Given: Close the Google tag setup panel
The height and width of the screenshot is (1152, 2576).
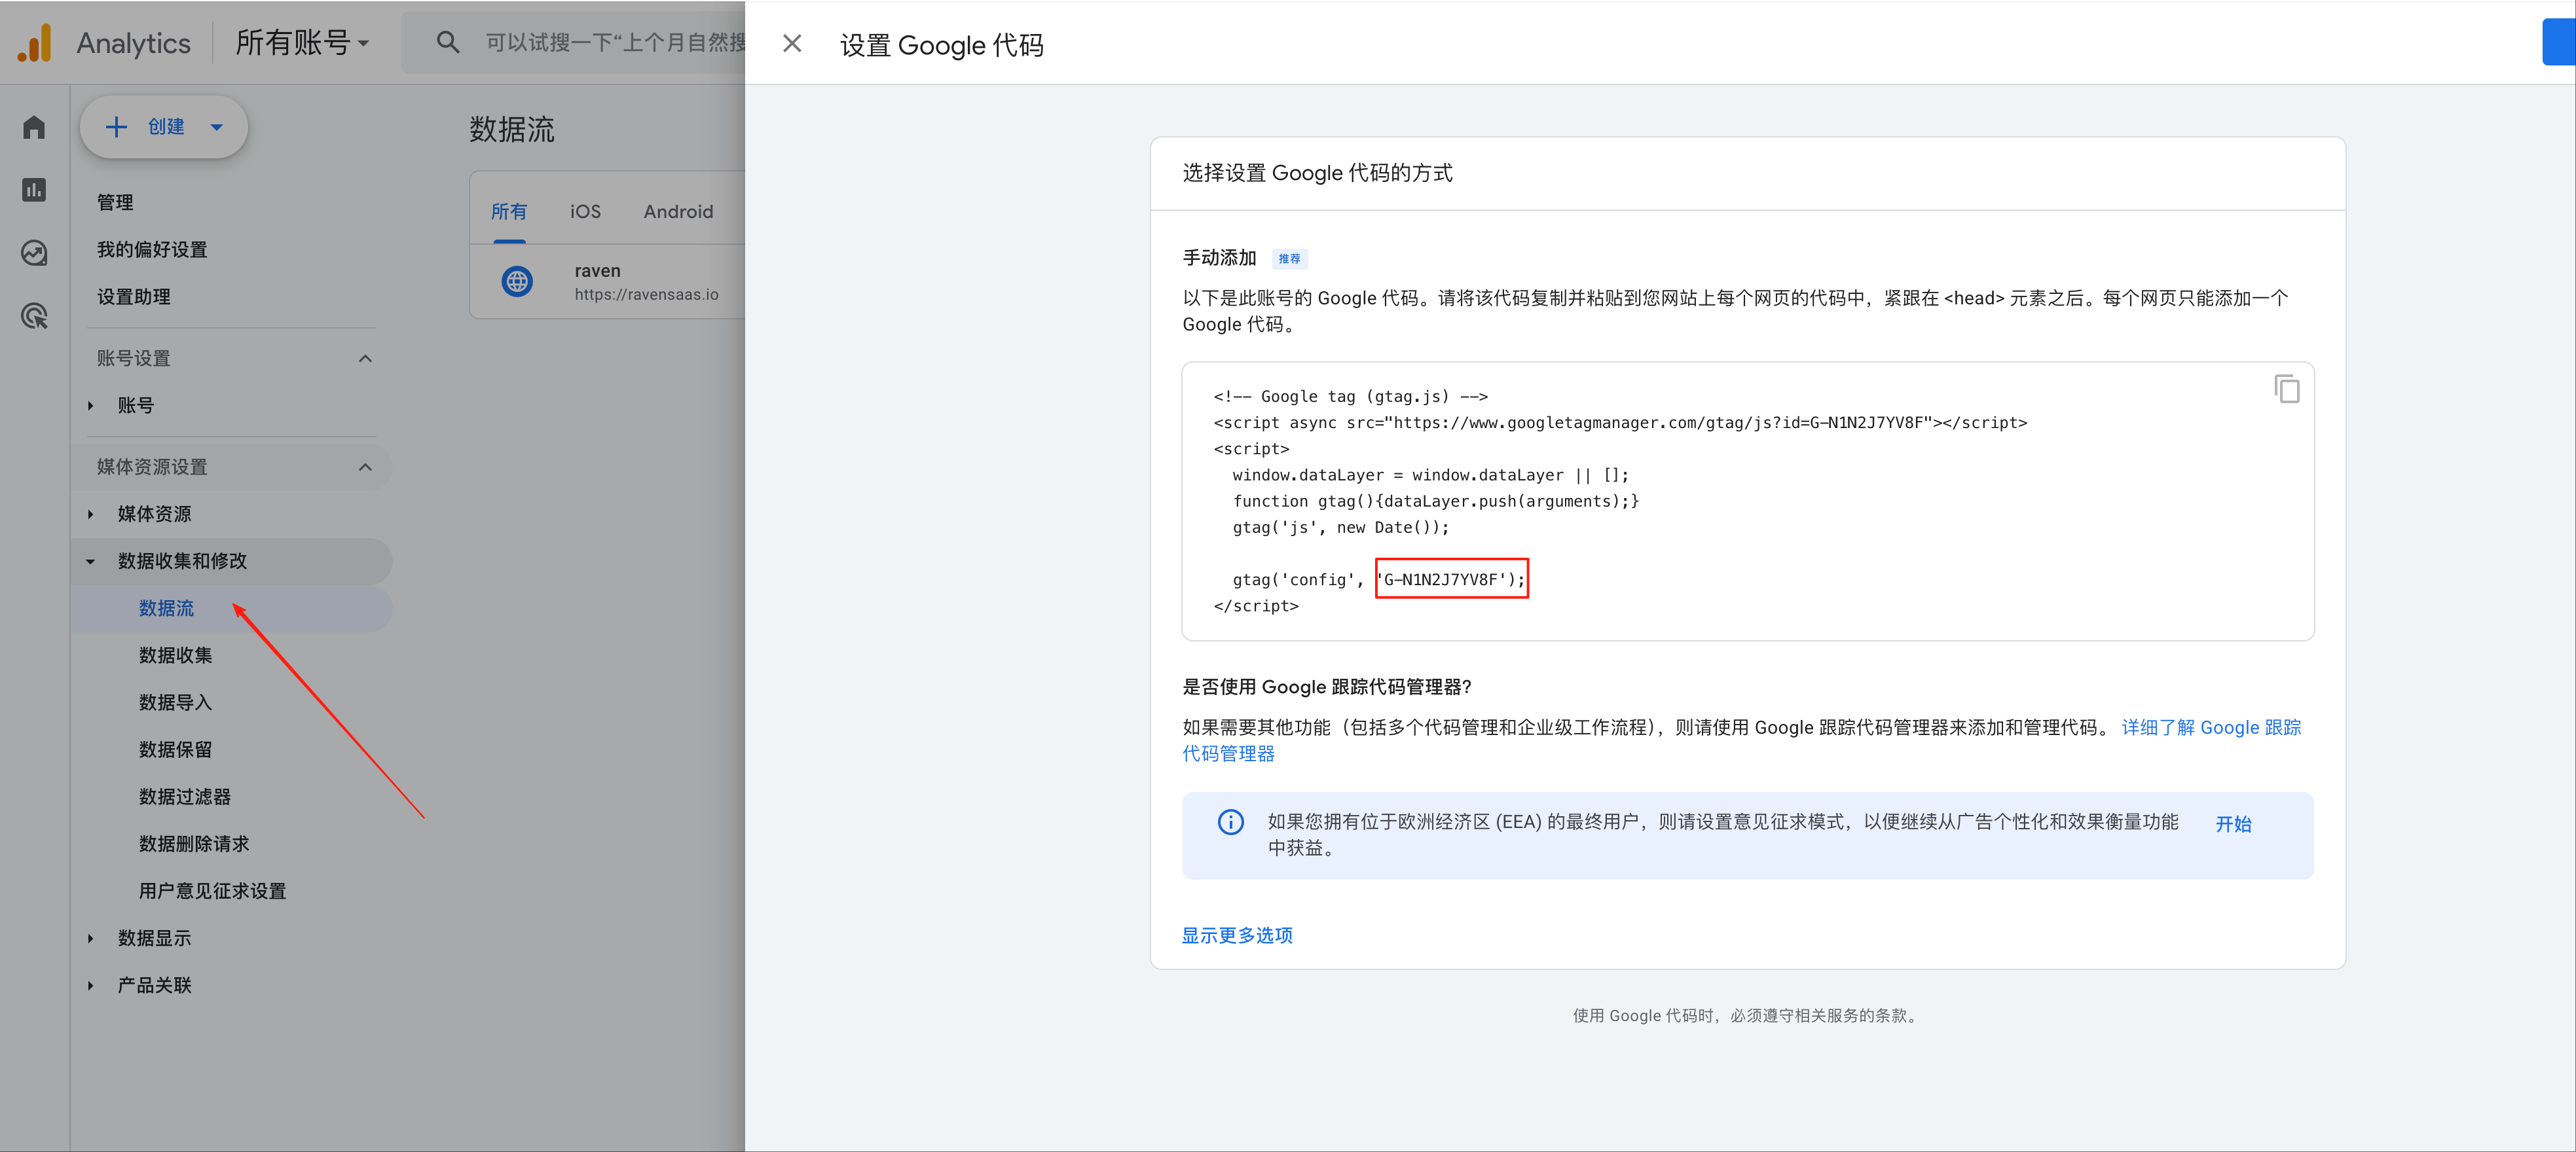Looking at the screenshot, I should pos(792,43).
